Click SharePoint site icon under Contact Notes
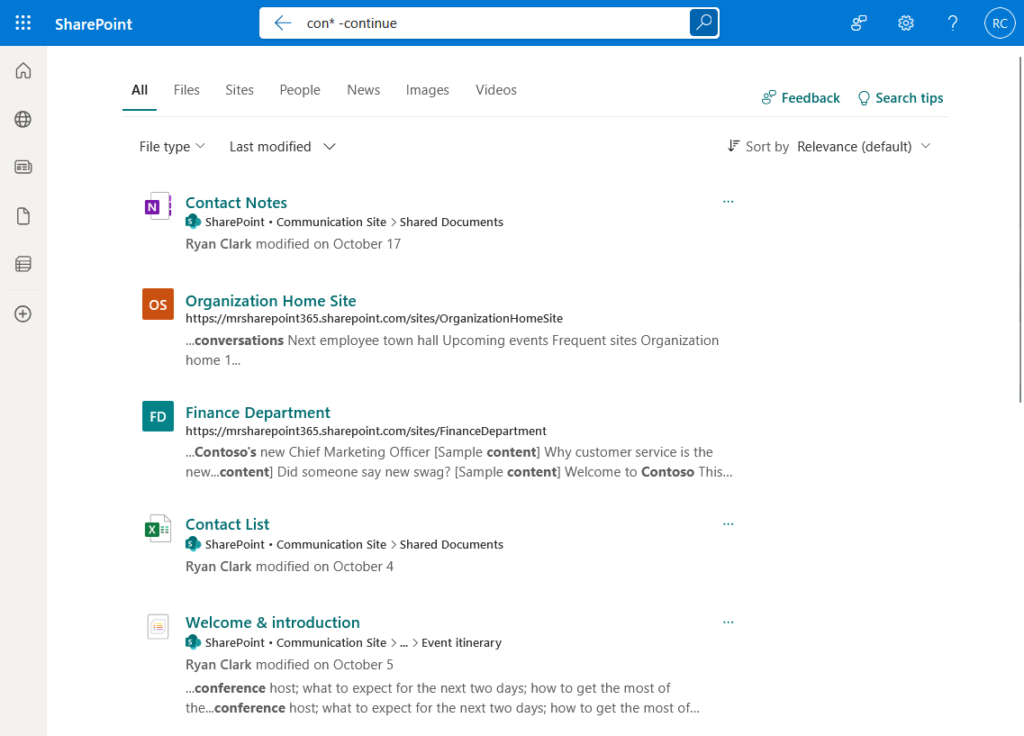The image size is (1024, 736). (193, 221)
